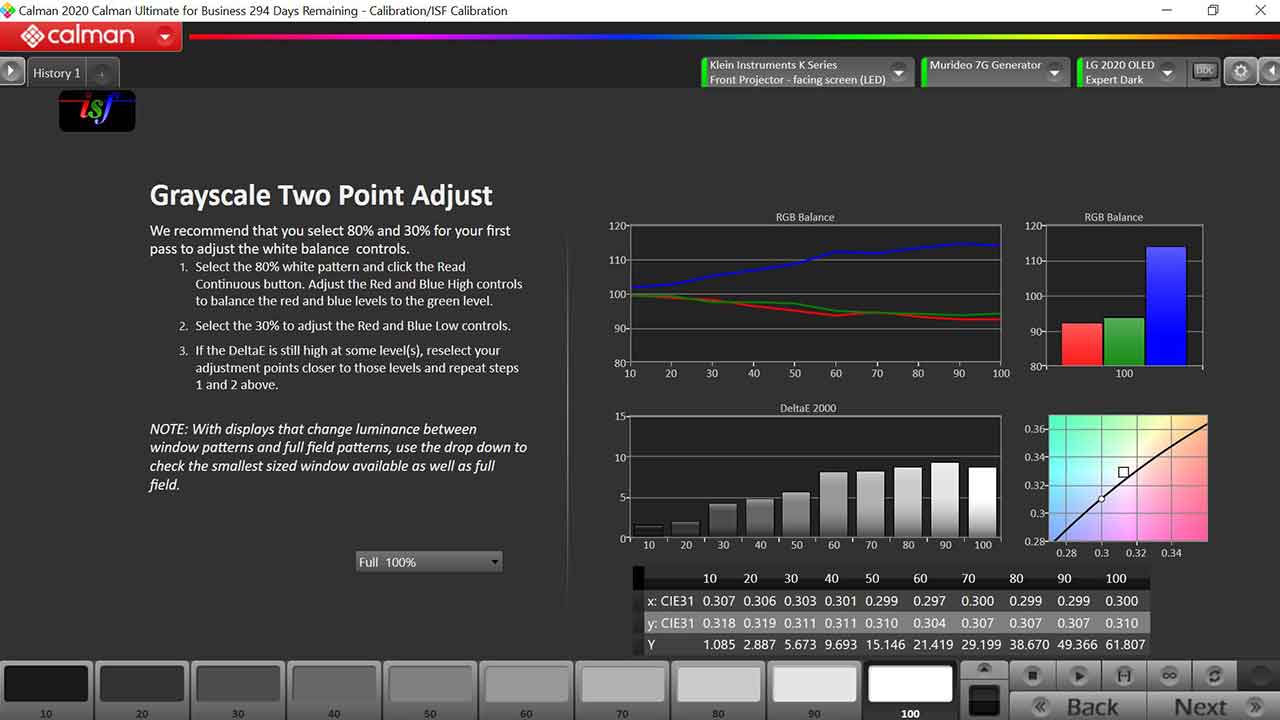Expand the left side panel arrow
Screen dimensions: 1280x720
coord(11,72)
